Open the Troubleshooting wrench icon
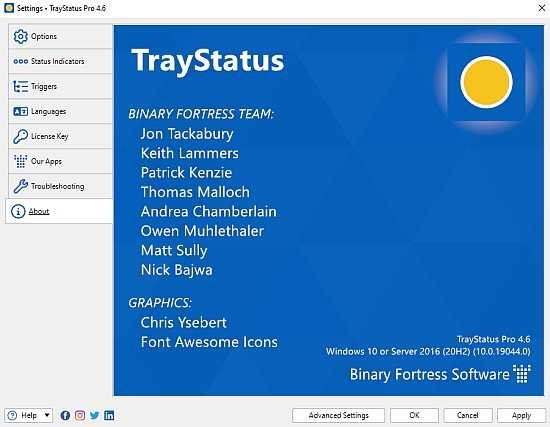 pyautogui.click(x=20, y=186)
